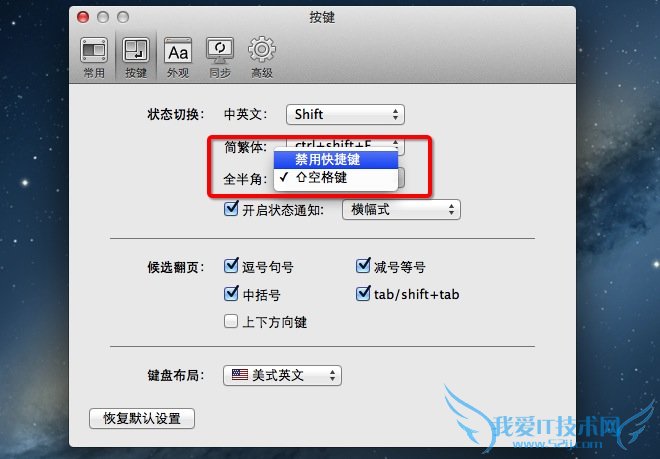660x459 pixels.
Task: Click the 恢复默认设置 button
Action: point(142,418)
